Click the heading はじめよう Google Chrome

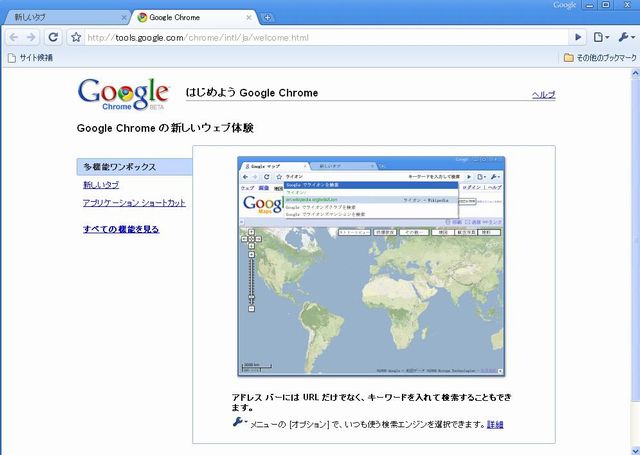tap(252, 93)
